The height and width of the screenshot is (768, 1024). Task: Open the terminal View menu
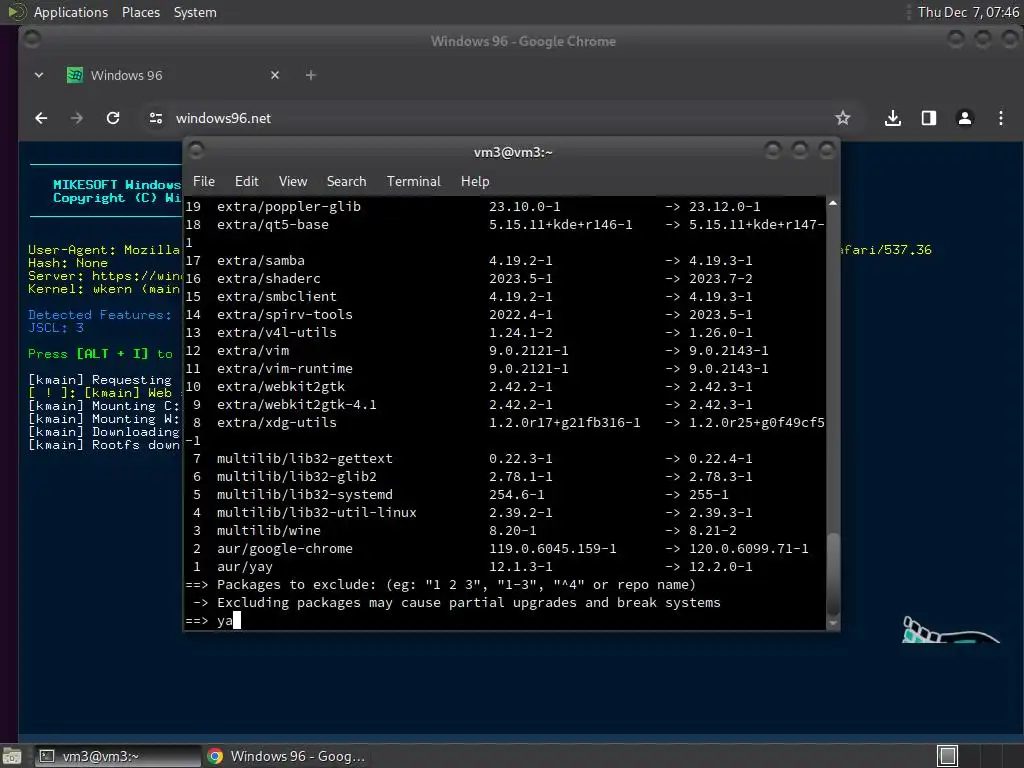(x=293, y=181)
